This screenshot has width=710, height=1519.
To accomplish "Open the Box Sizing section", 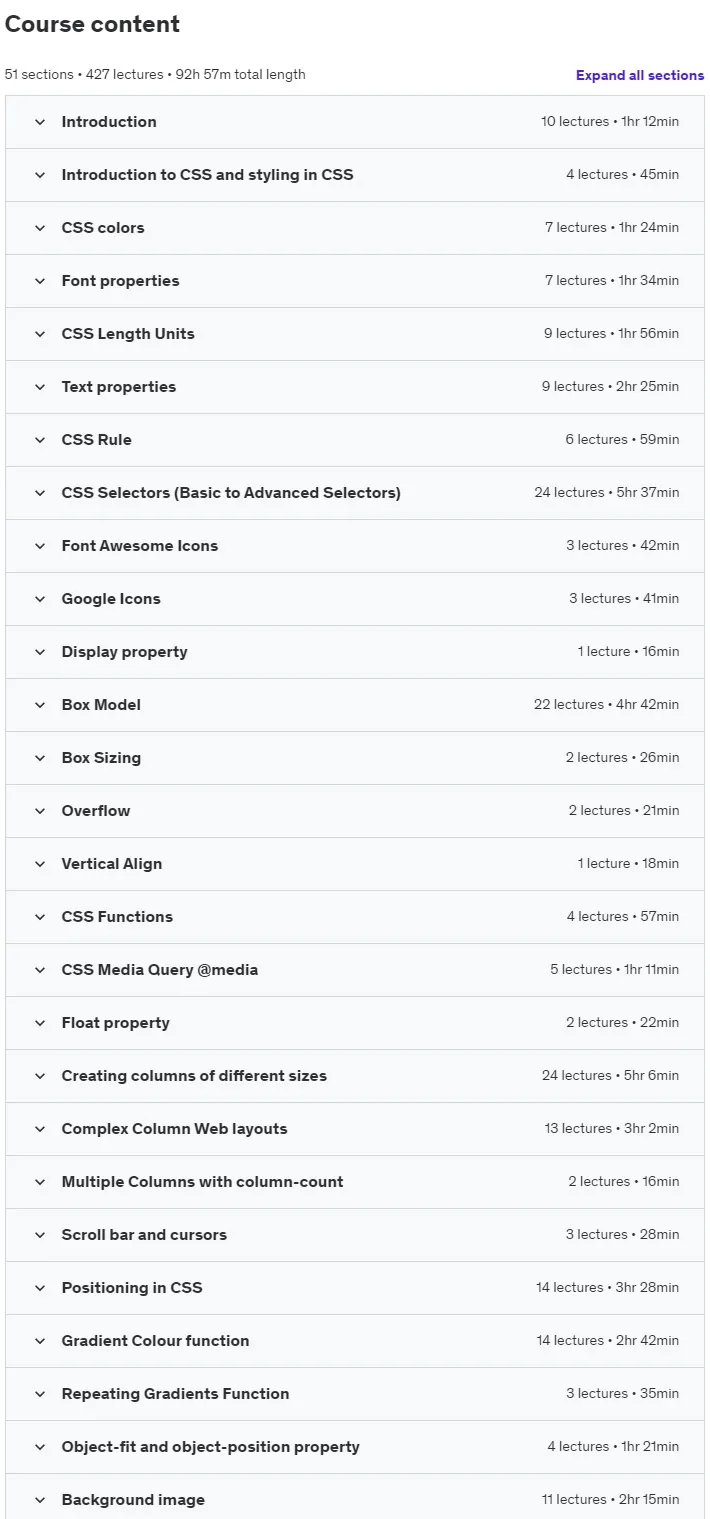I will pos(355,758).
